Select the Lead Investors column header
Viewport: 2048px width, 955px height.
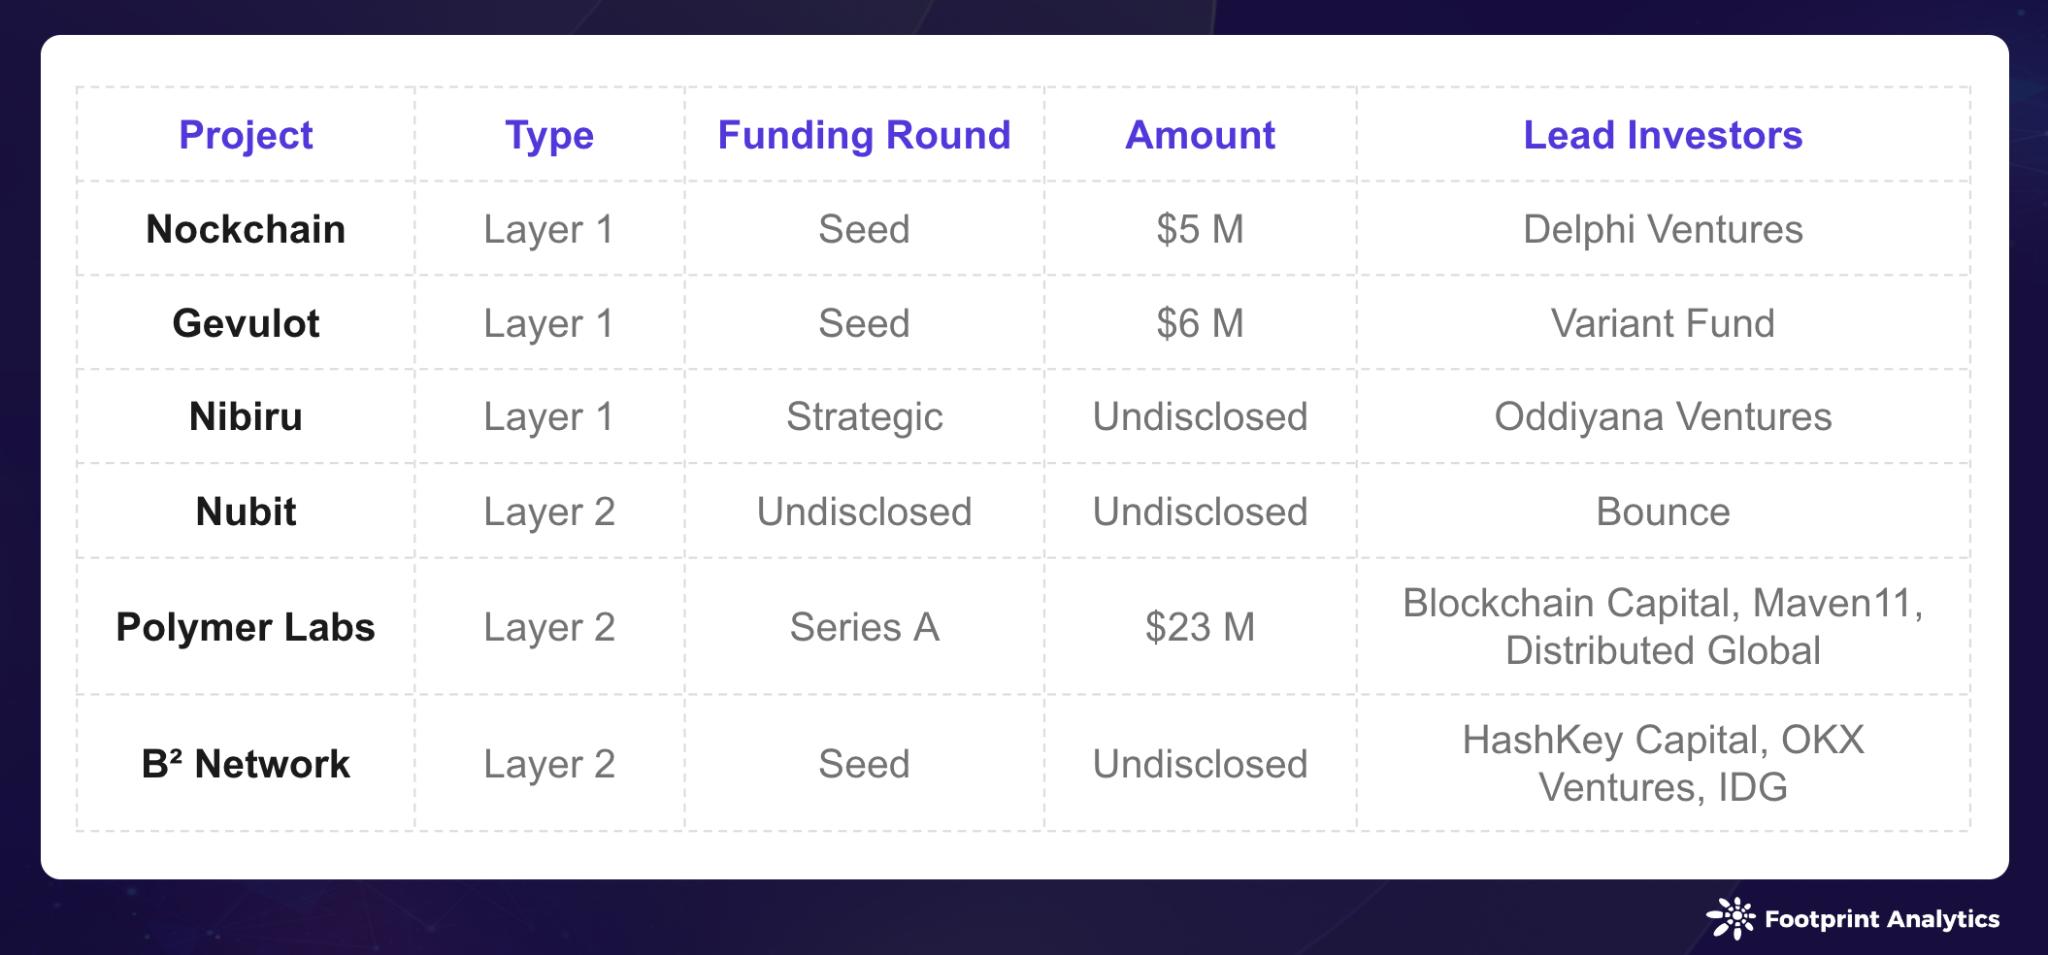pos(1663,135)
